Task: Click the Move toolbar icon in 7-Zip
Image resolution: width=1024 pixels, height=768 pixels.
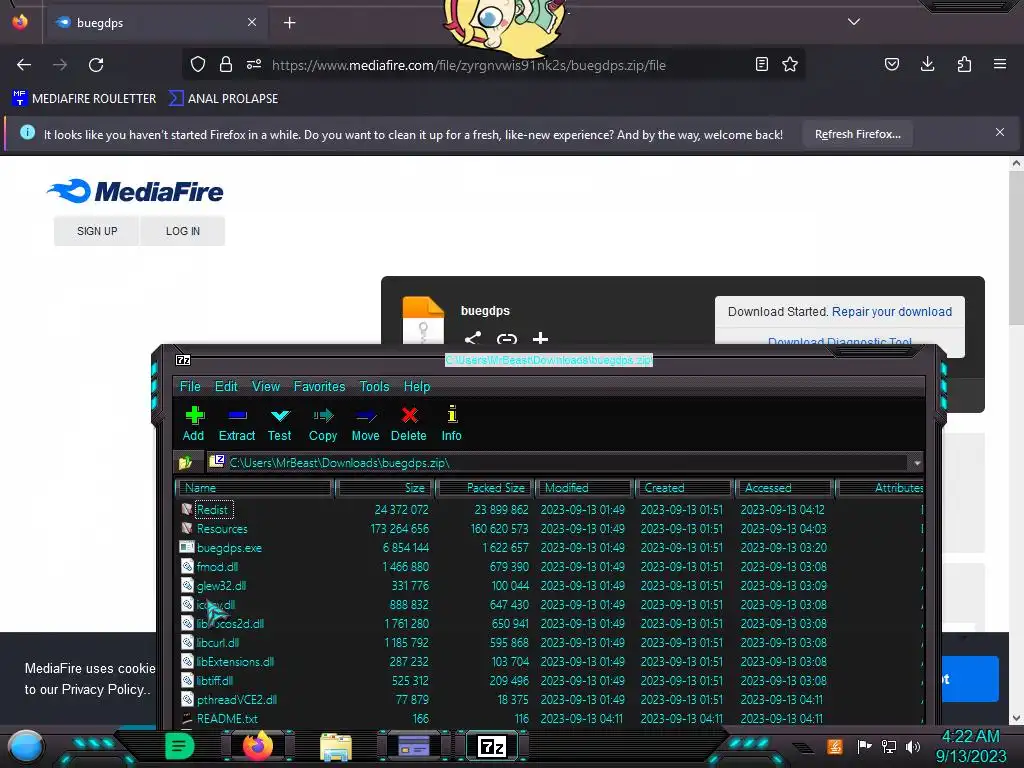Action: click(365, 424)
